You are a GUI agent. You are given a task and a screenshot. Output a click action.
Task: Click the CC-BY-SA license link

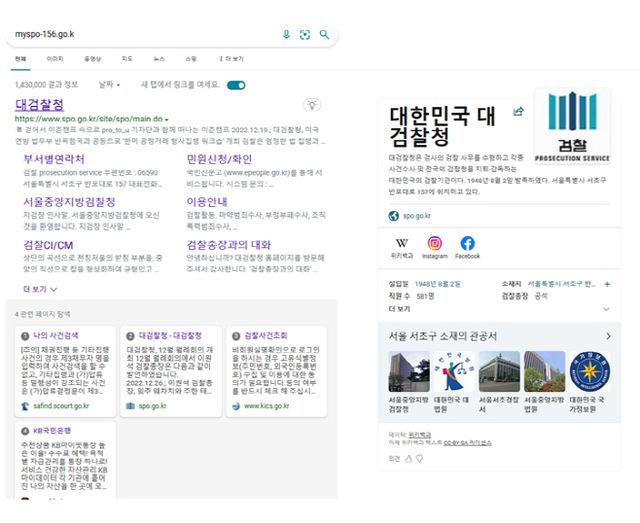[467, 443]
